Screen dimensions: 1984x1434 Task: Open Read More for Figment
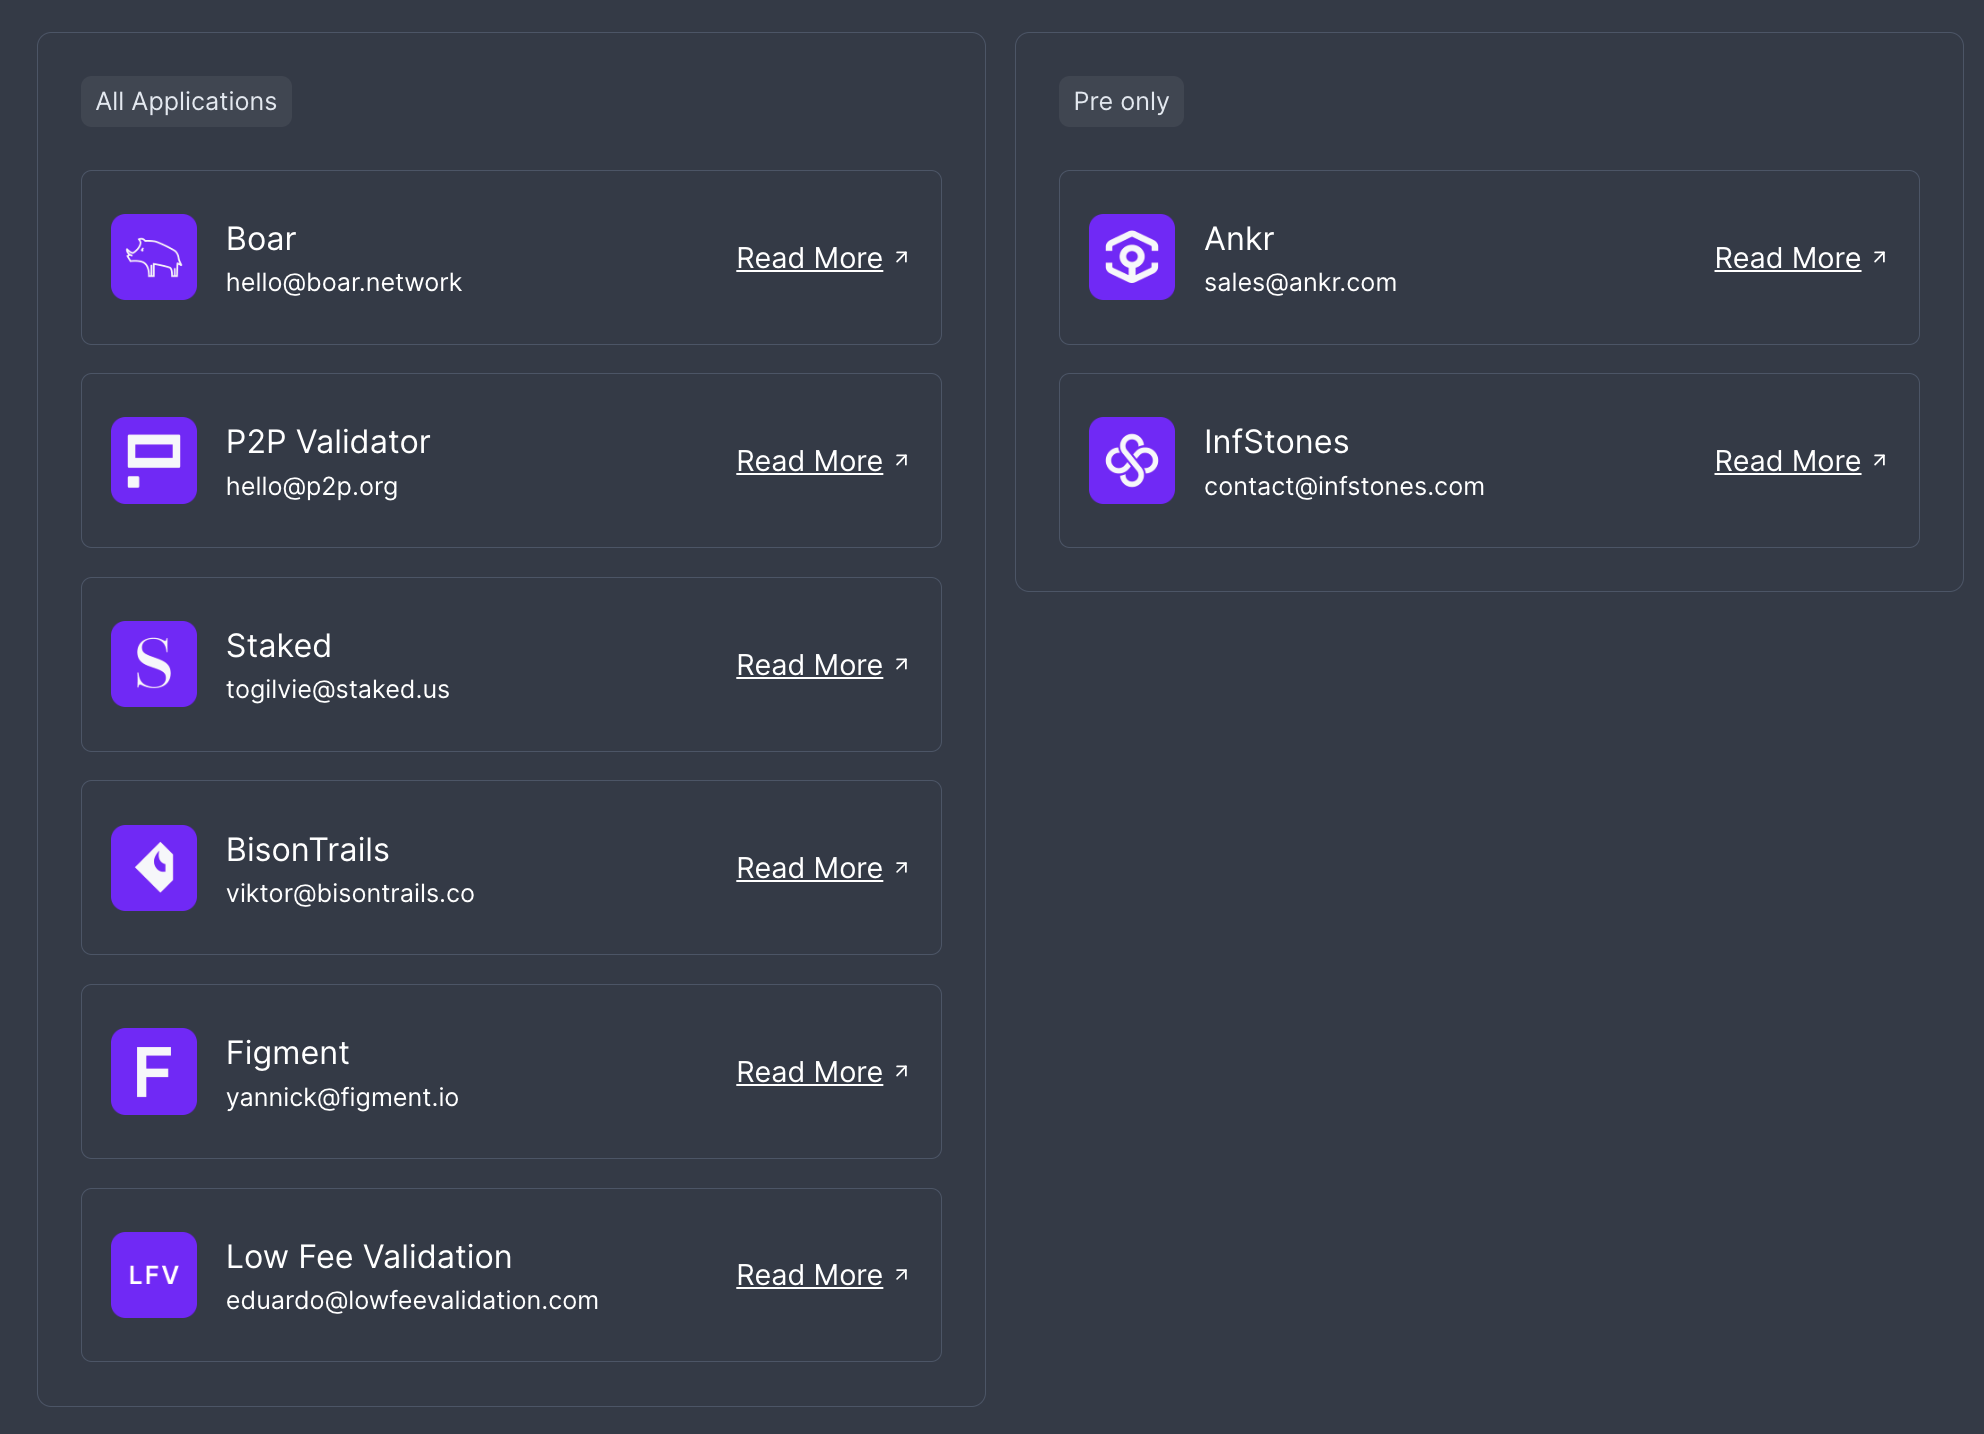pos(809,1071)
